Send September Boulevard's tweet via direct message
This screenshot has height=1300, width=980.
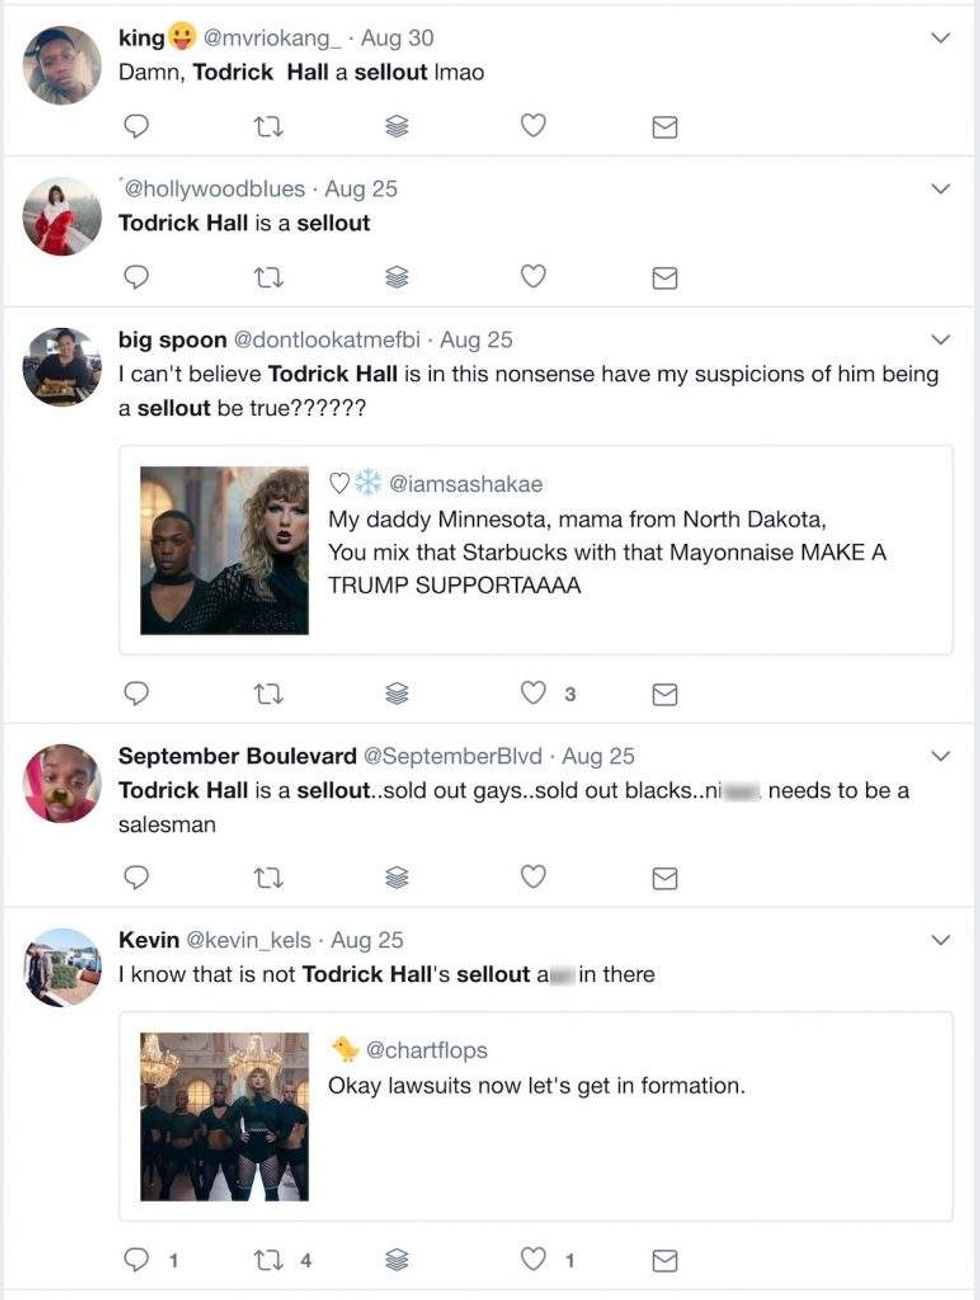(665, 878)
